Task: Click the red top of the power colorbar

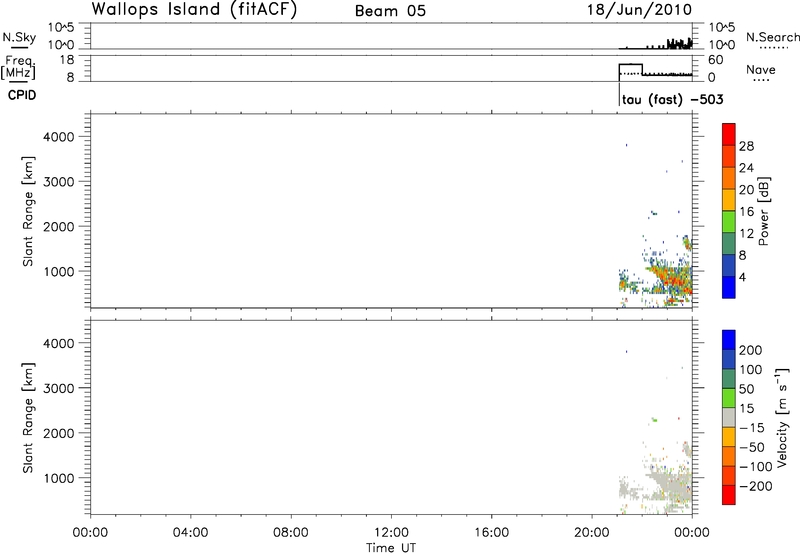Action: 729,134
